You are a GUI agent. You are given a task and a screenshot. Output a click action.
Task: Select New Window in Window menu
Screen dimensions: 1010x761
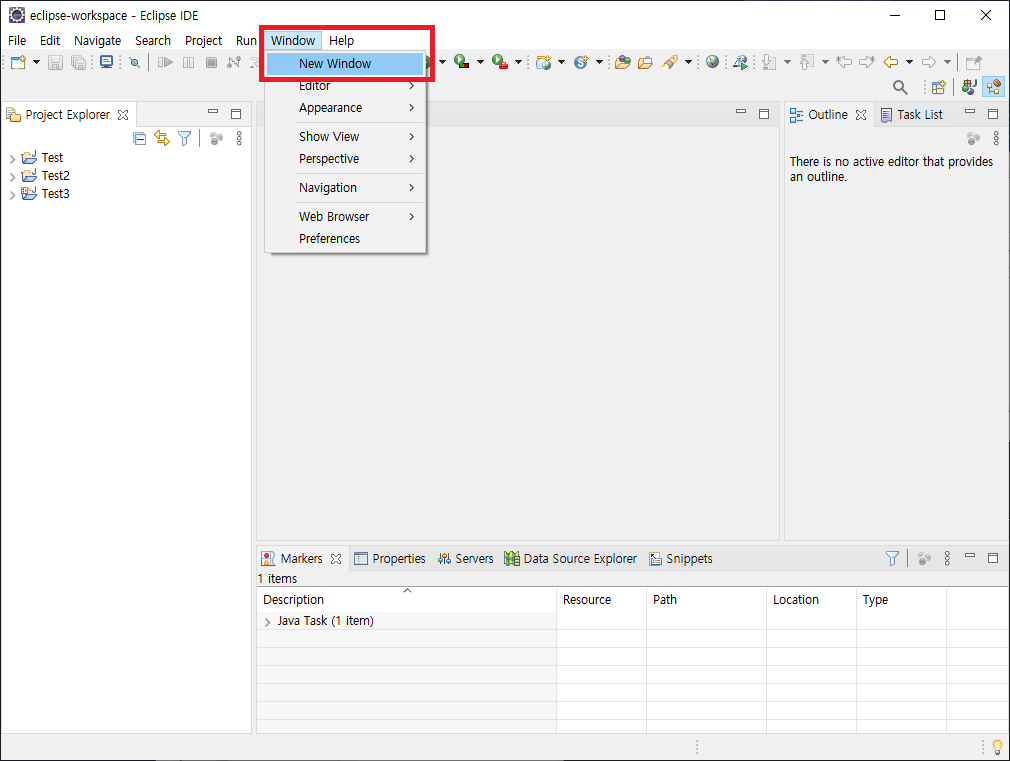345,64
